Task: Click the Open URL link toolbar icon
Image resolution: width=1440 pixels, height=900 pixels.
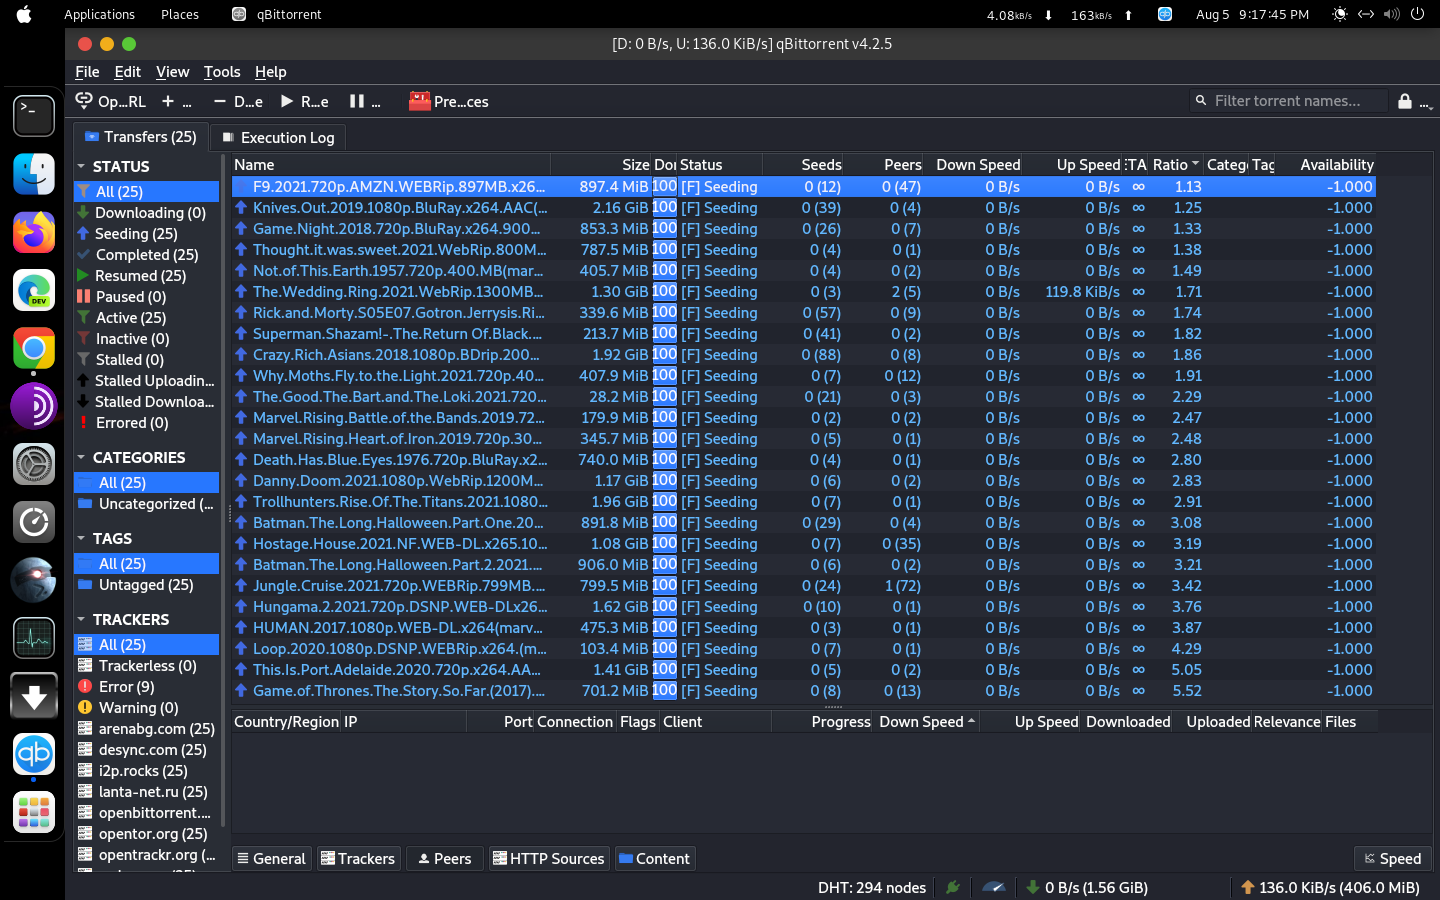Action: [85, 101]
